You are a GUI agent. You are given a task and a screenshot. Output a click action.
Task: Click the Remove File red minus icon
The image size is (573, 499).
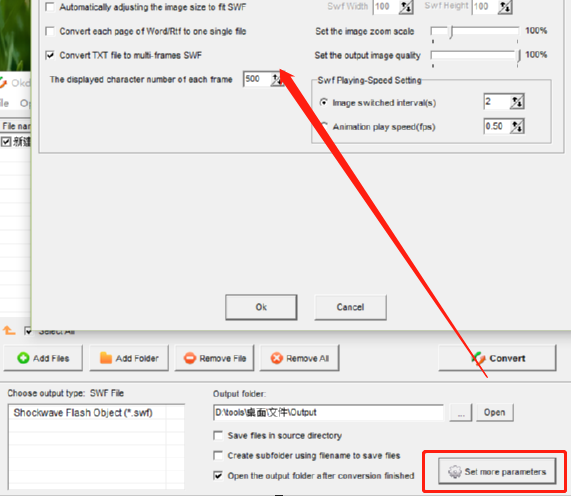[190, 358]
